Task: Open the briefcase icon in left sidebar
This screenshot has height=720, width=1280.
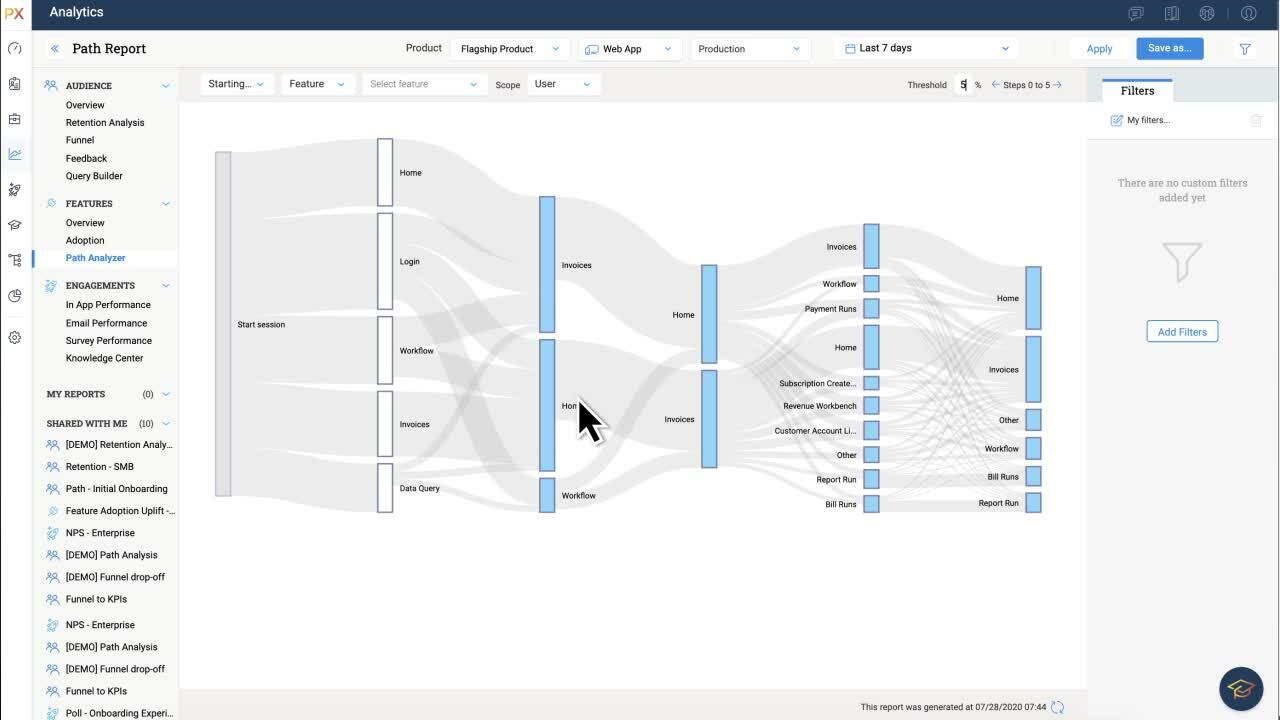Action: [x=14, y=119]
